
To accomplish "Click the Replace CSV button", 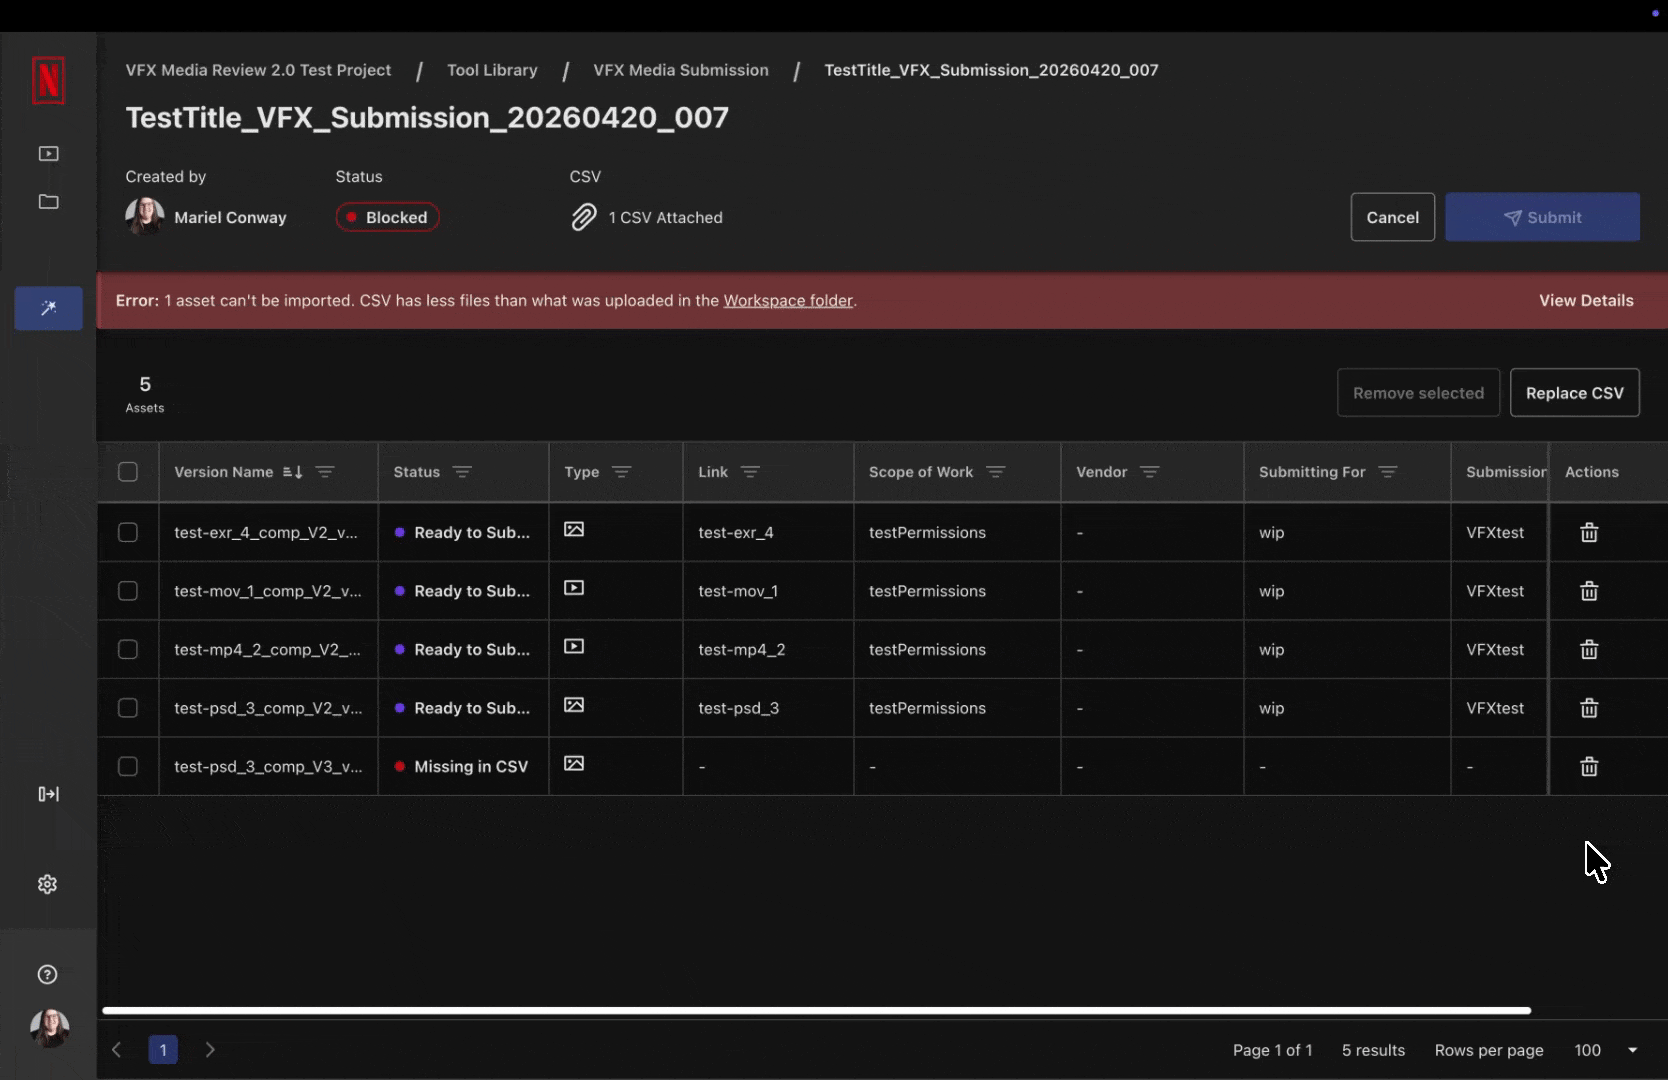I will click(x=1575, y=393).
